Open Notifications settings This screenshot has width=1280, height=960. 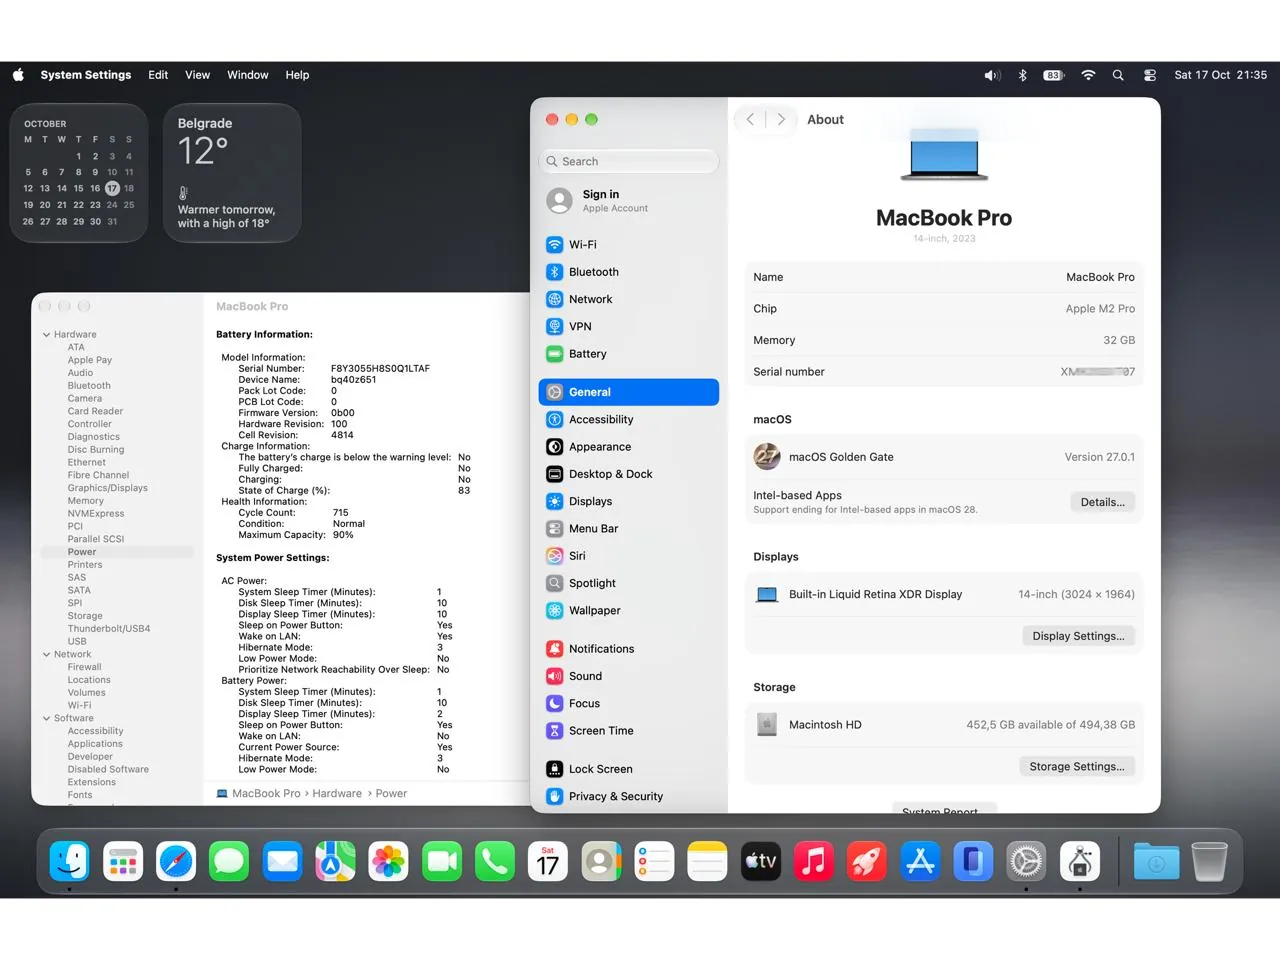pyautogui.click(x=628, y=649)
